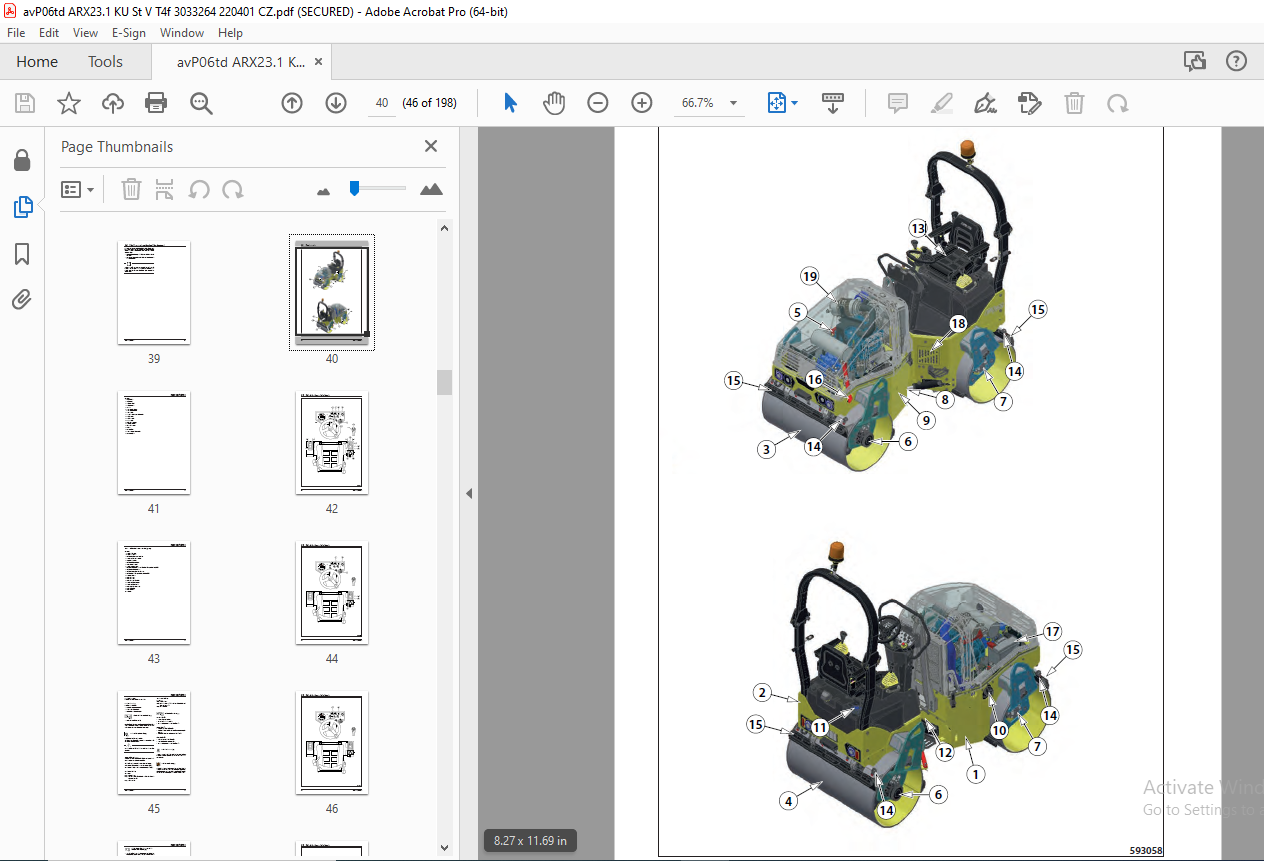Activate the hand pan tool

pos(554,103)
